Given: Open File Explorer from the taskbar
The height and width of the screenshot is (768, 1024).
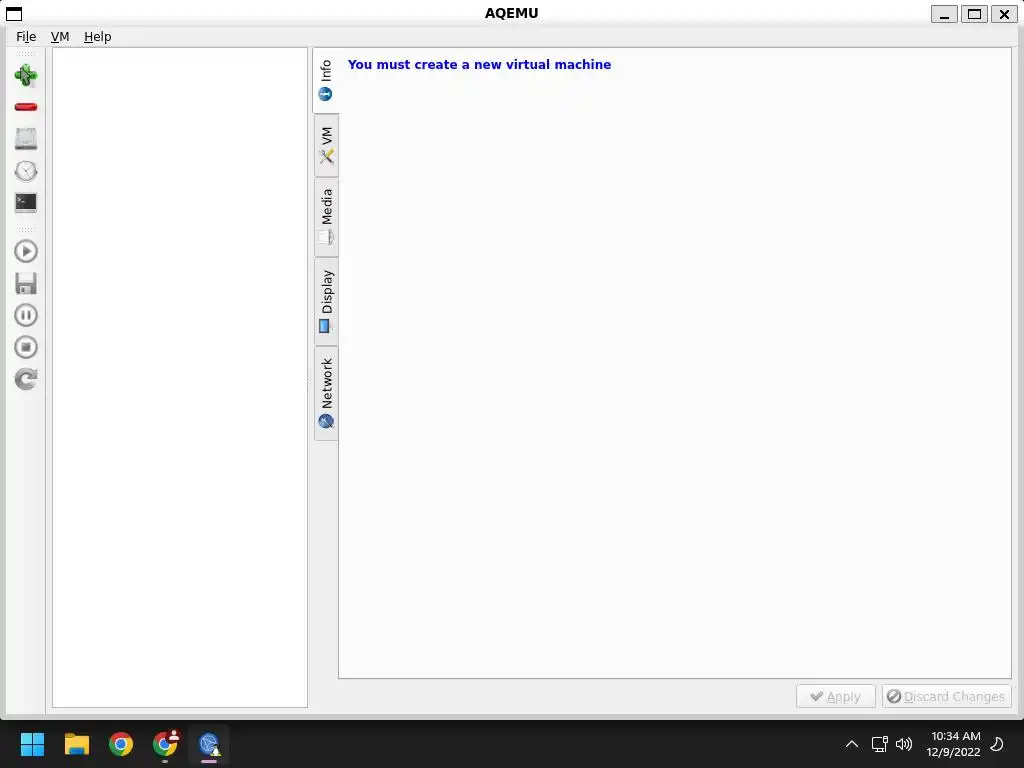Looking at the screenshot, I should click(76, 744).
